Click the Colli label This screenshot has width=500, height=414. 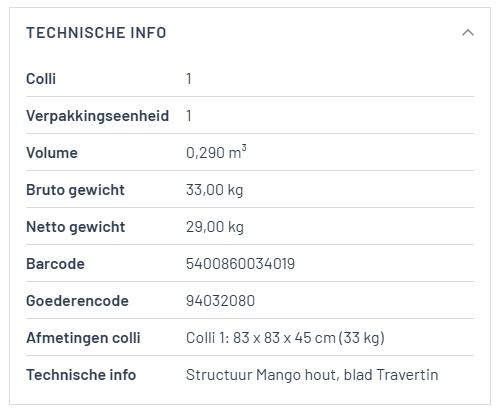pos(41,79)
